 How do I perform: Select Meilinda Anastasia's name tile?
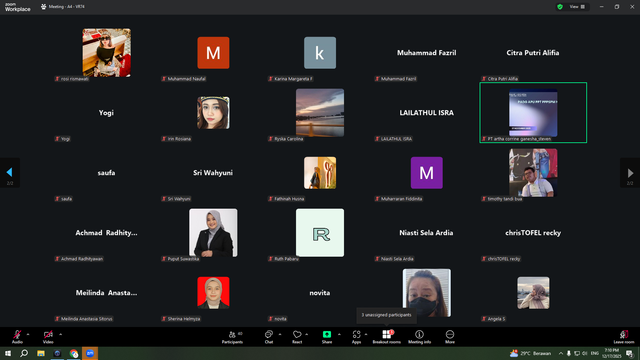107,293
